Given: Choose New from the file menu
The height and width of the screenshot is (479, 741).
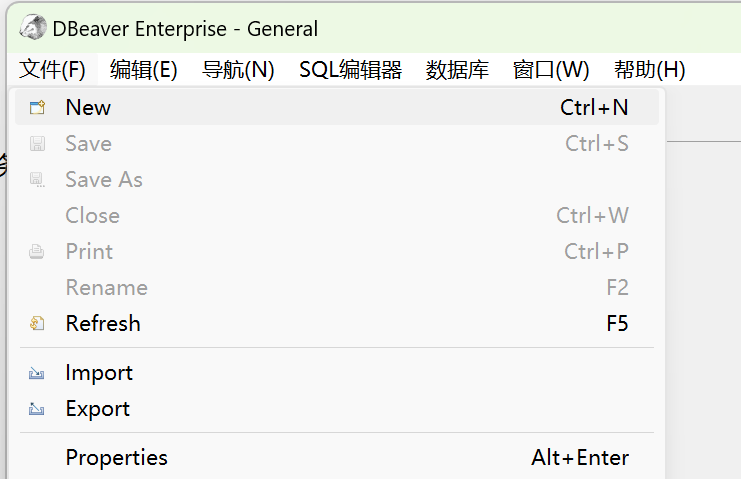Looking at the screenshot, I should pyautogui.click(x=337, y=108).
